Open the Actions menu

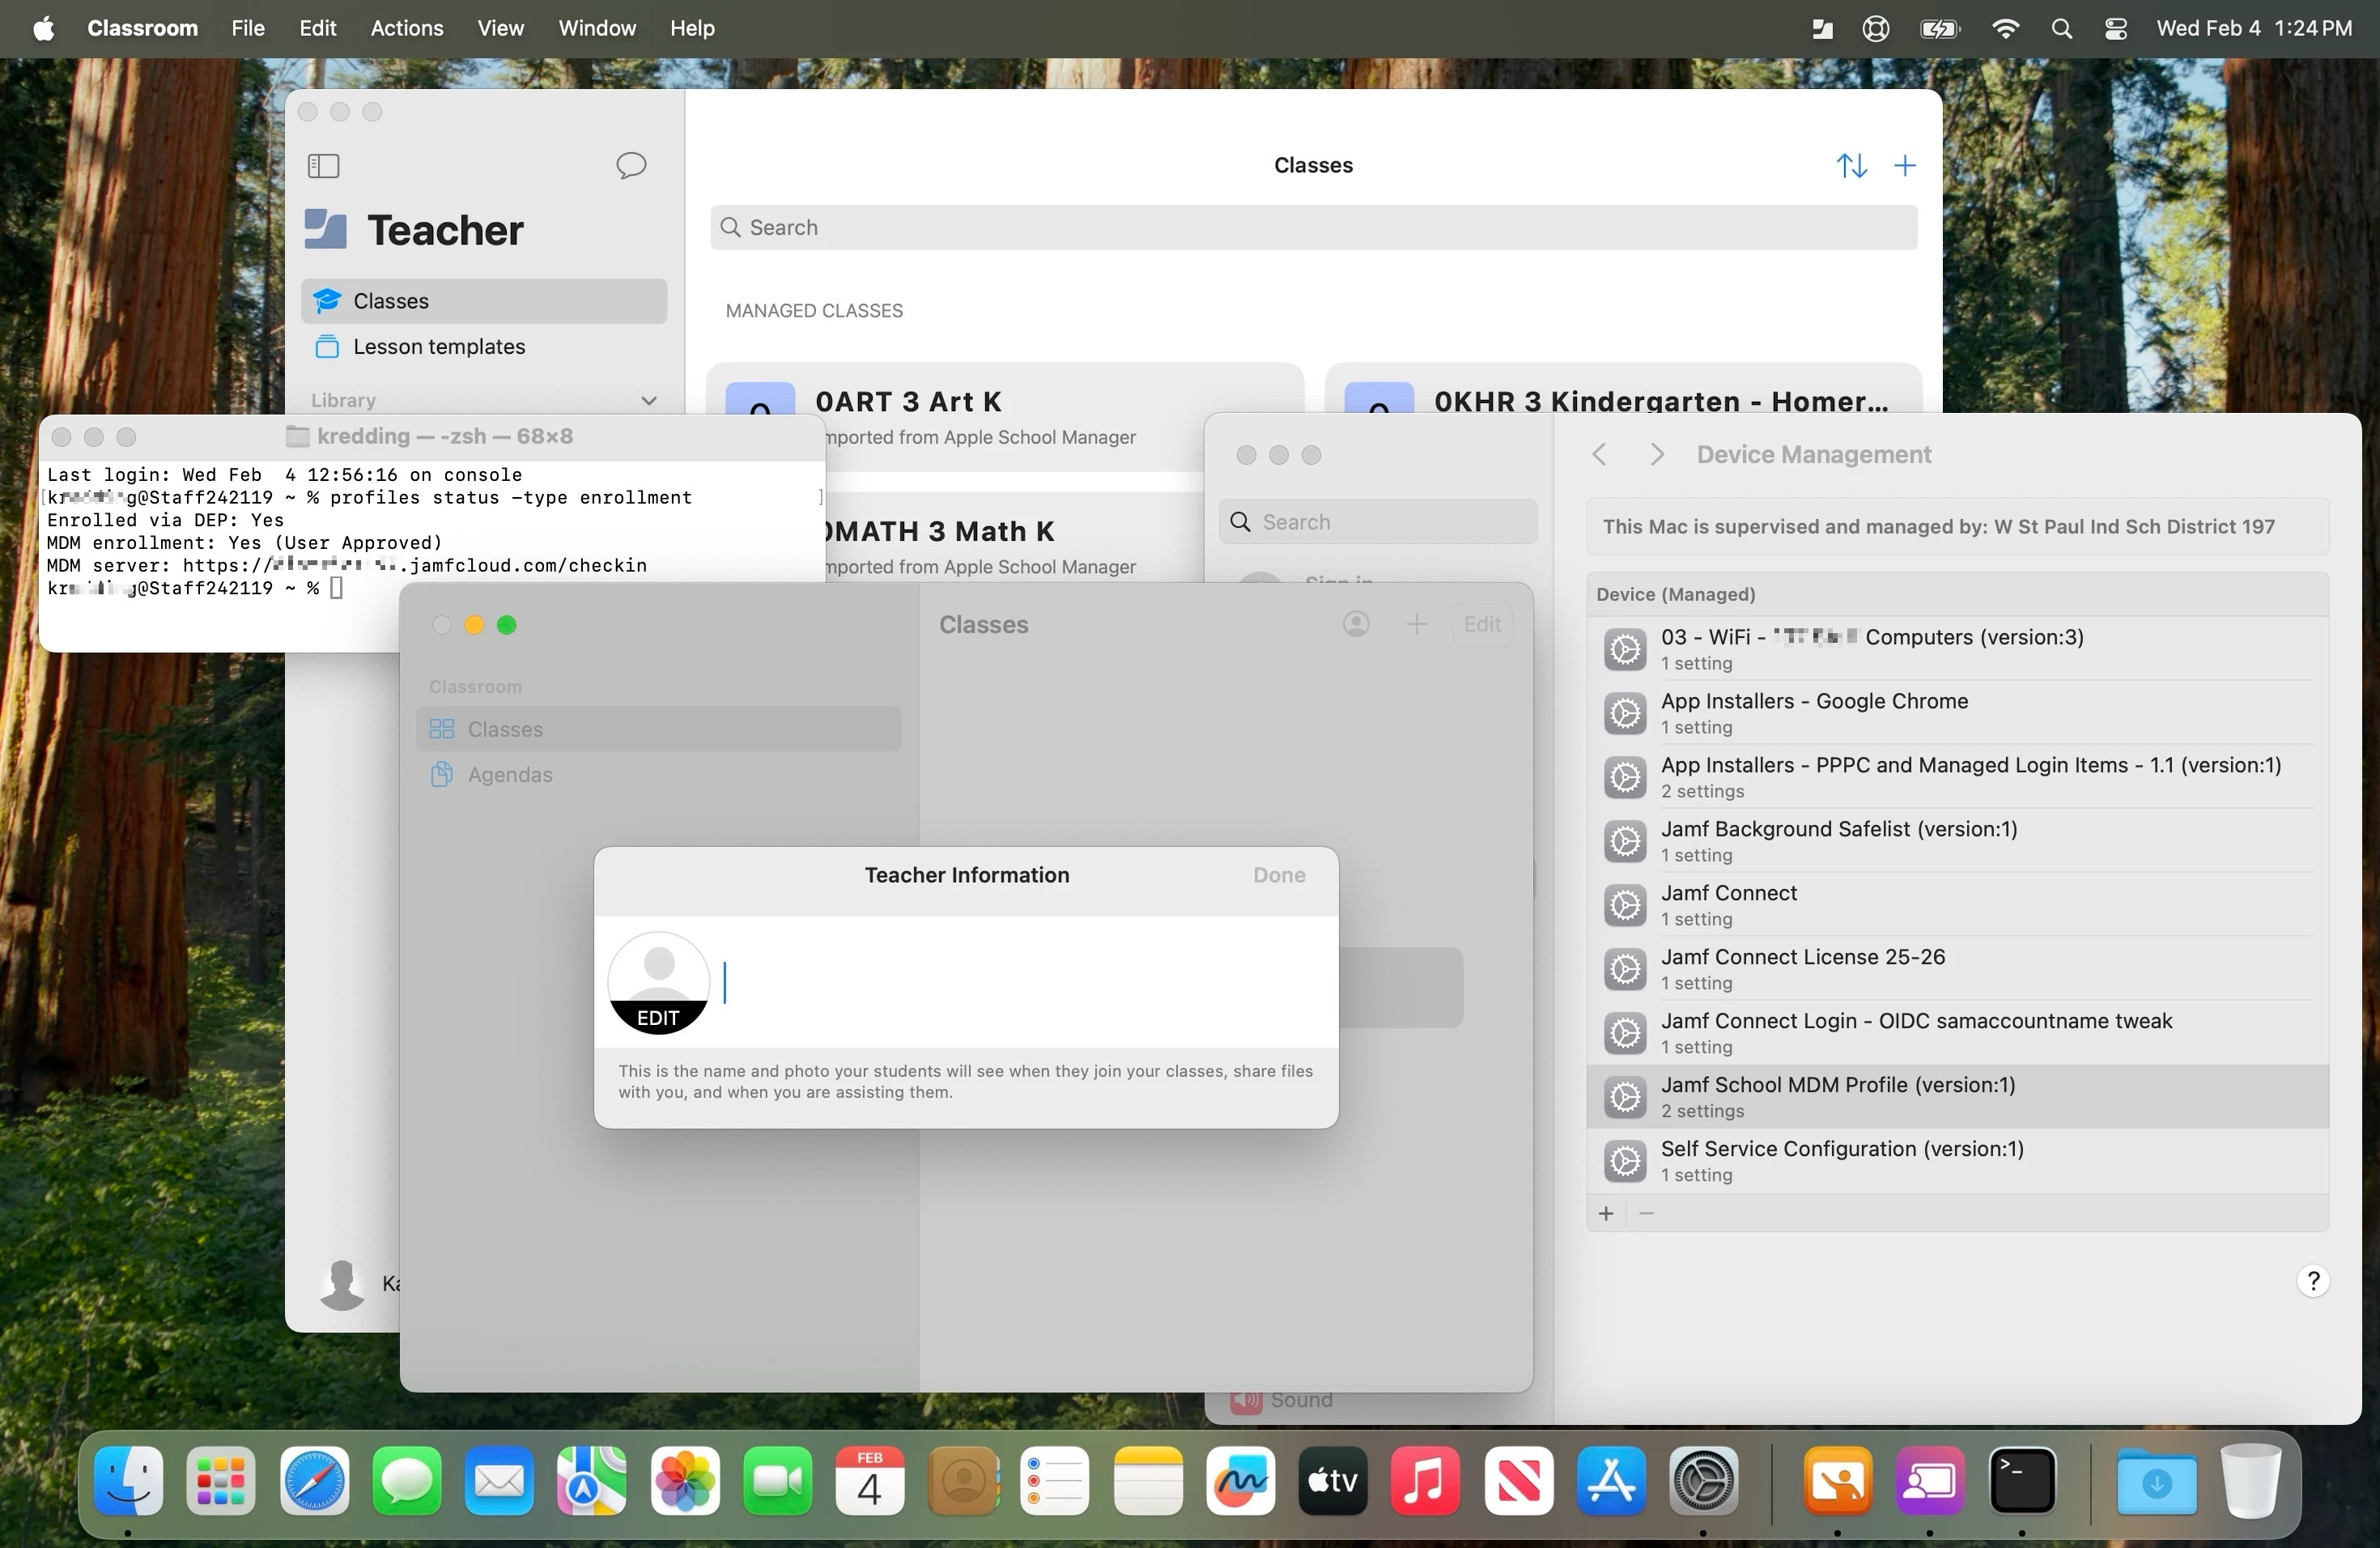coord(406,28)
